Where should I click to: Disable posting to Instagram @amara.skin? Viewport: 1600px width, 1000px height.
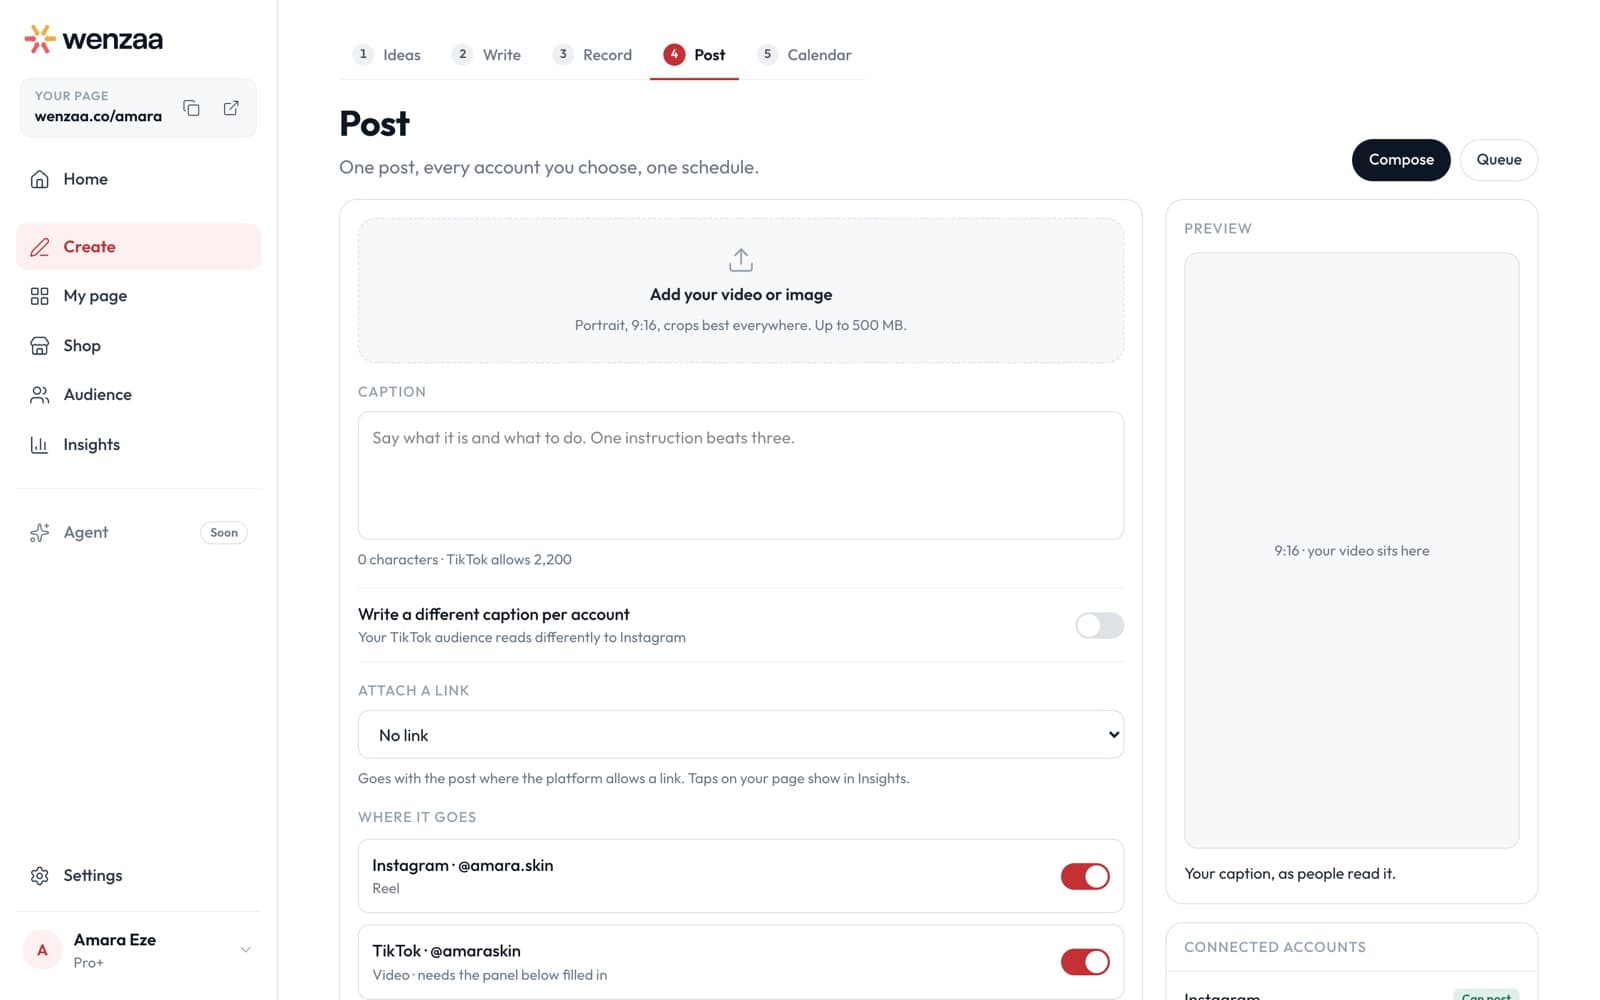coord(1085,877)
